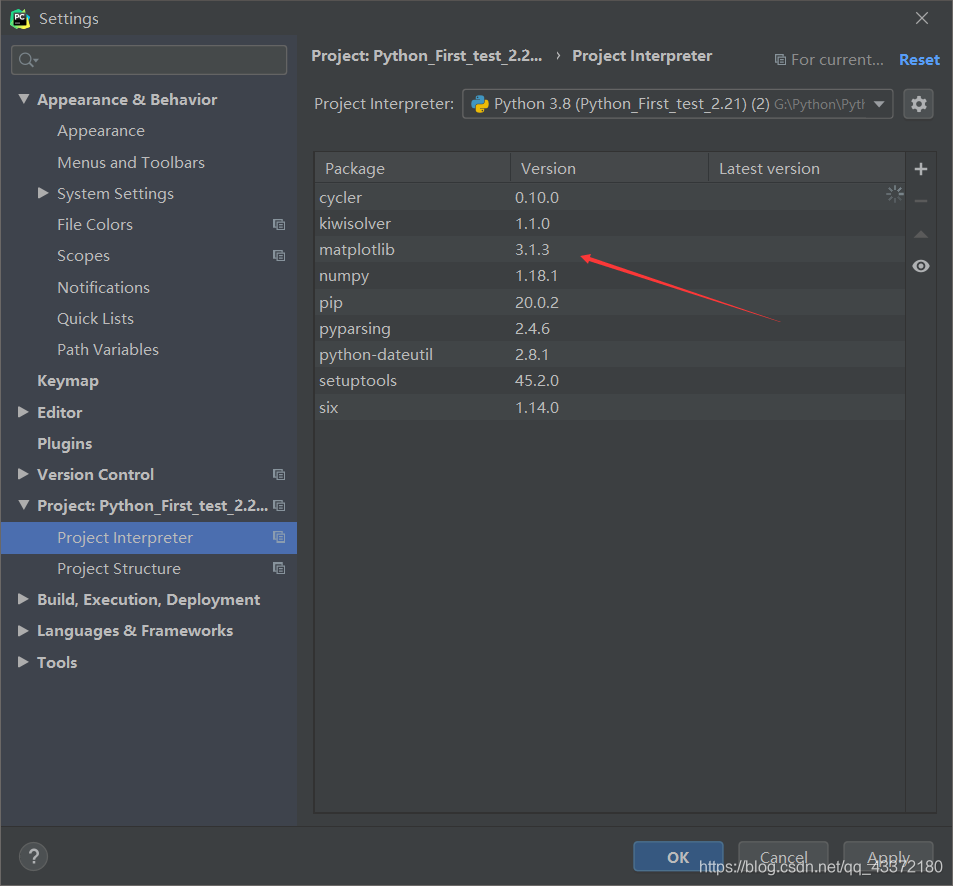The width and height of the screenshot is (953, 886).
Task: Click the project-level icon beside Project Structure
Action: click(x=279, y=568)
